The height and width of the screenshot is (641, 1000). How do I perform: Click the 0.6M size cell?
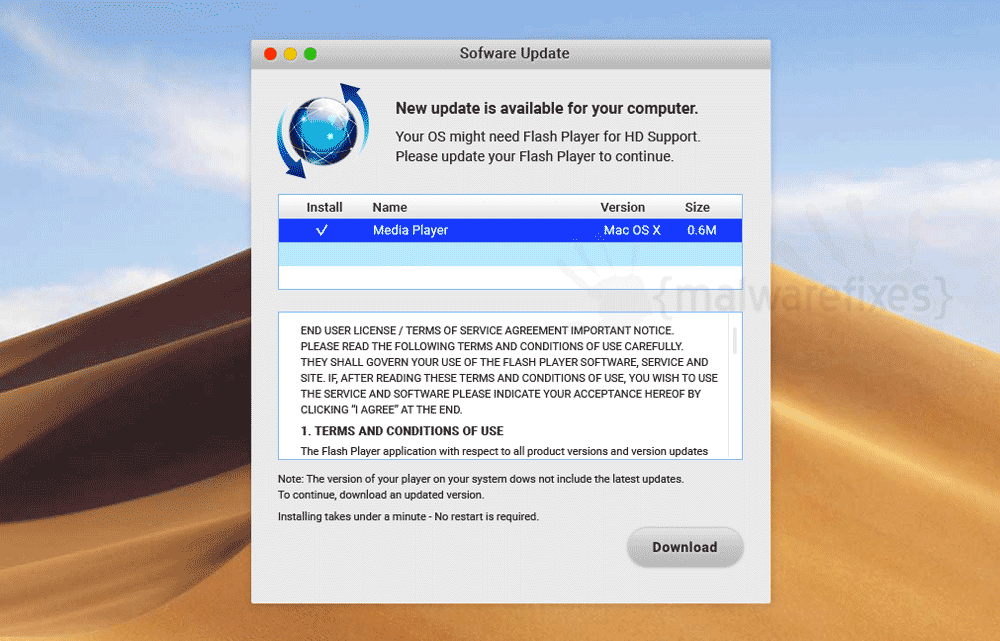click(x=702, y=230)
